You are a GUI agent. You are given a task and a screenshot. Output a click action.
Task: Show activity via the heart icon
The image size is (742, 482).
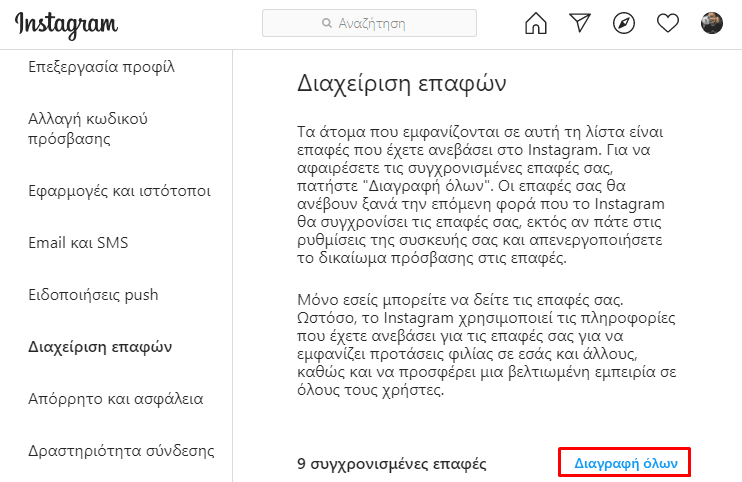[668, 23]
